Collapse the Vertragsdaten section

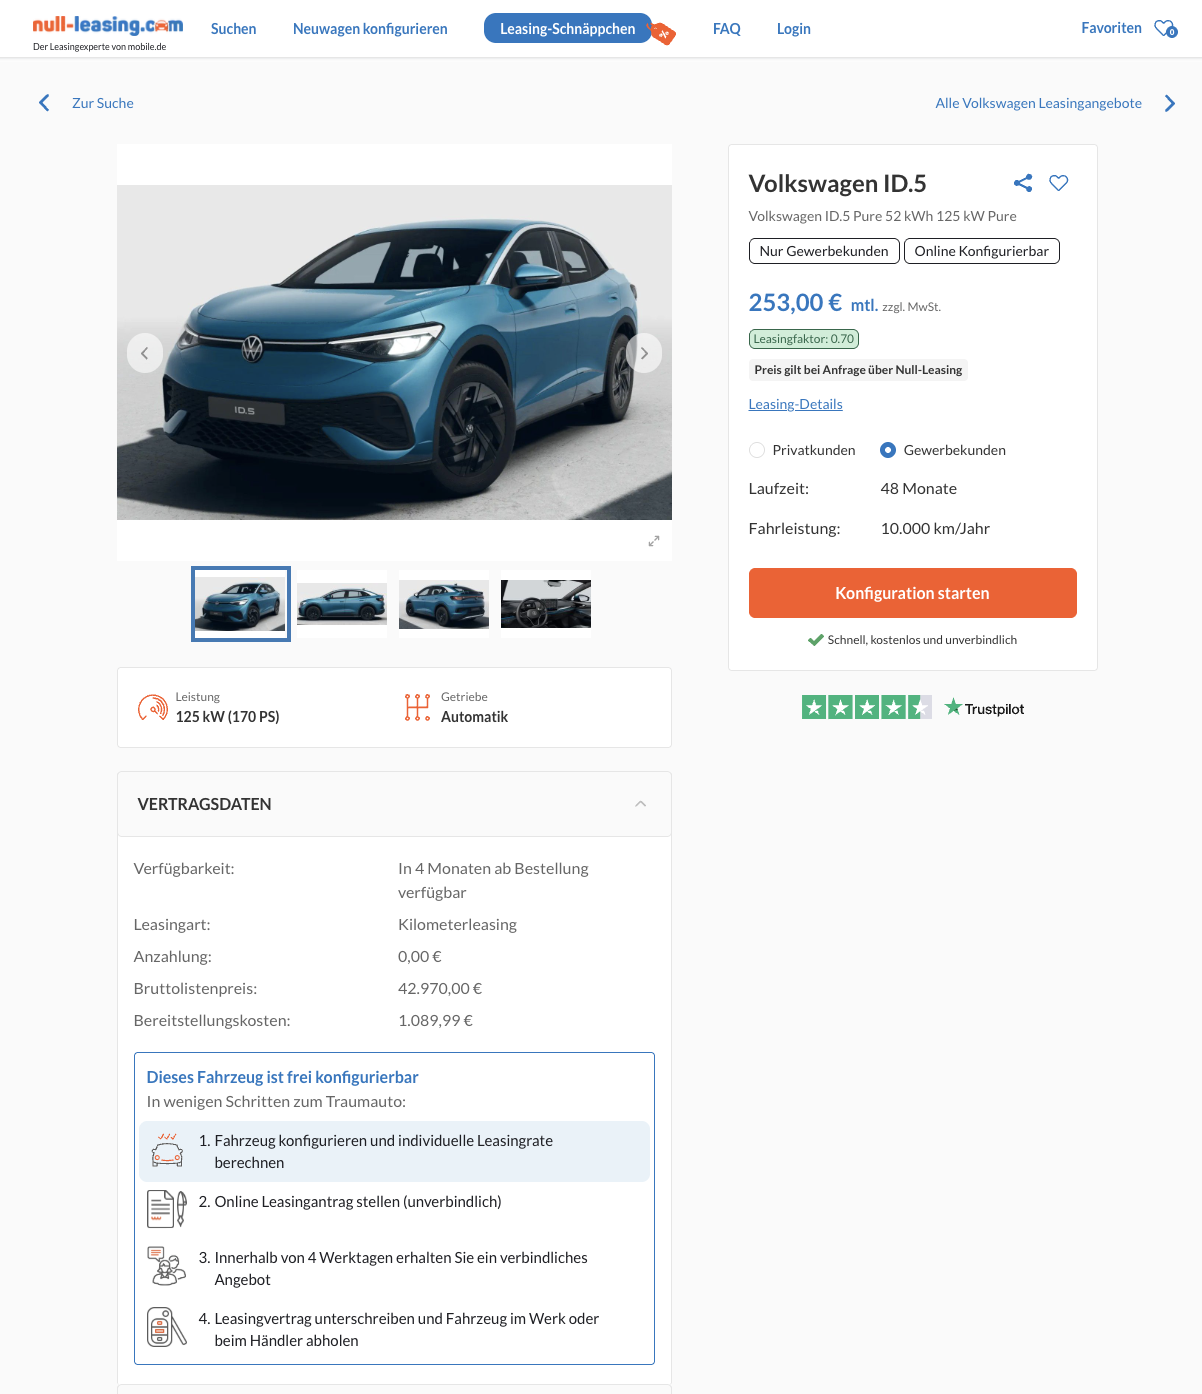(640, 804)
